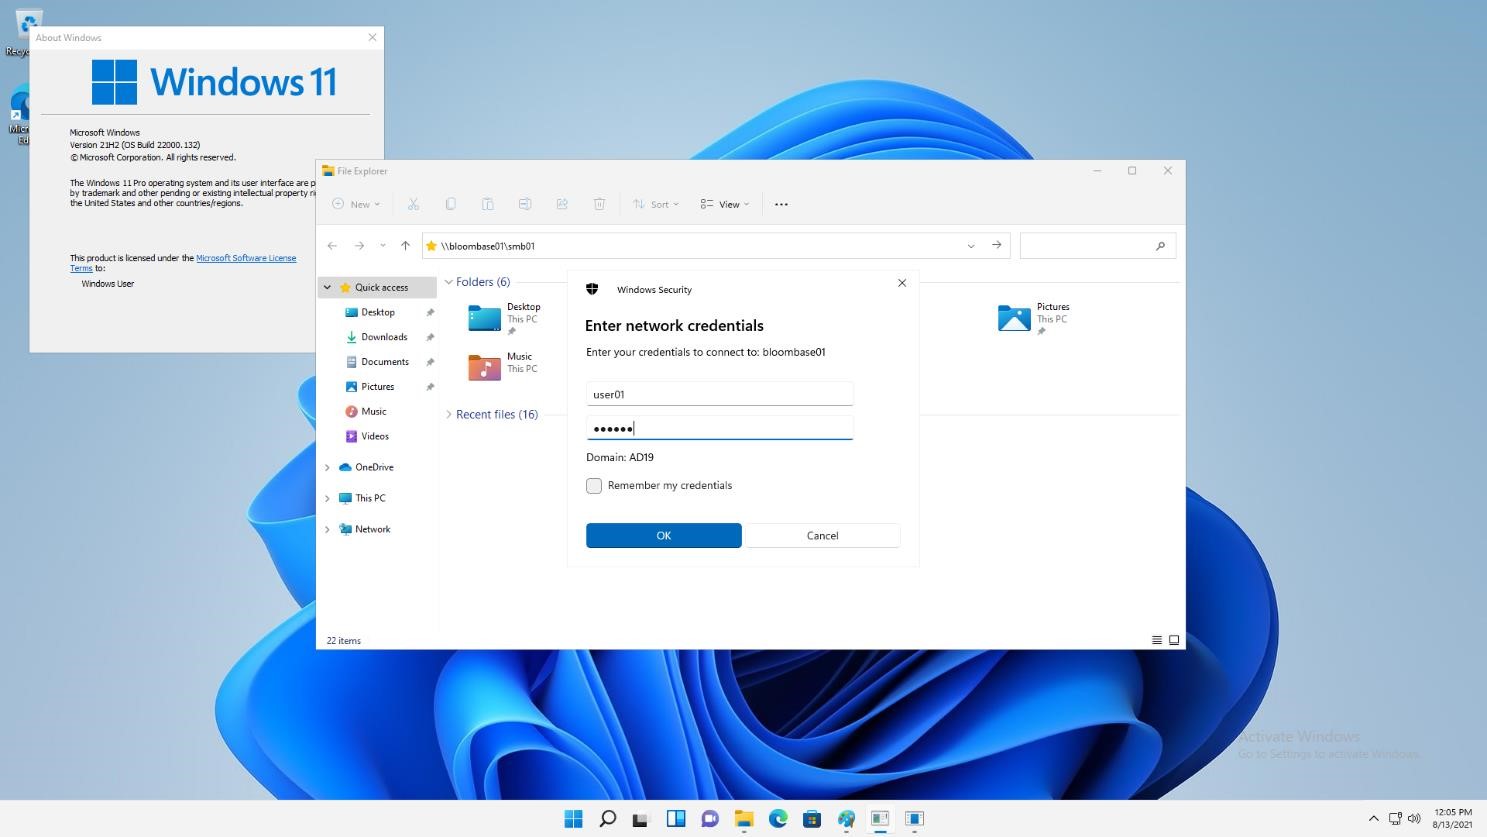Open Microsoft Store from the taskbar

click(x=812, y=819)
